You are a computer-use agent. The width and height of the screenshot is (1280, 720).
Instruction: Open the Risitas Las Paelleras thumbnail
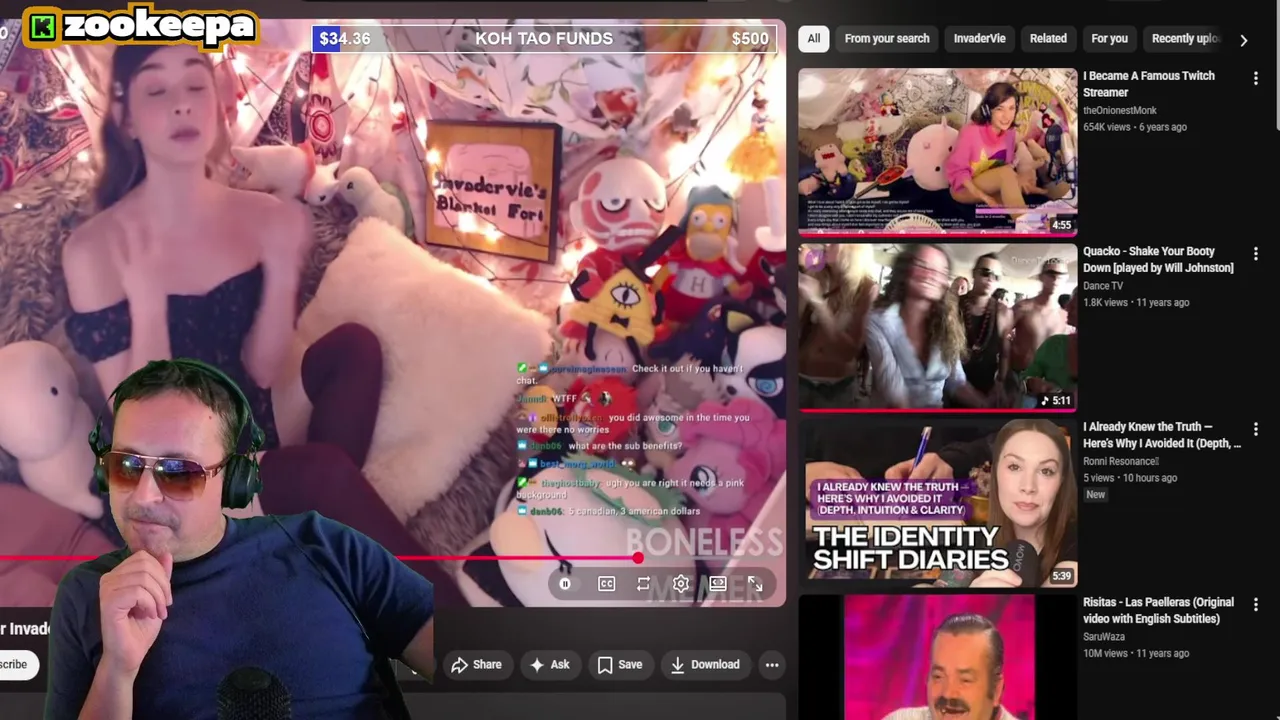pos(937,657)
